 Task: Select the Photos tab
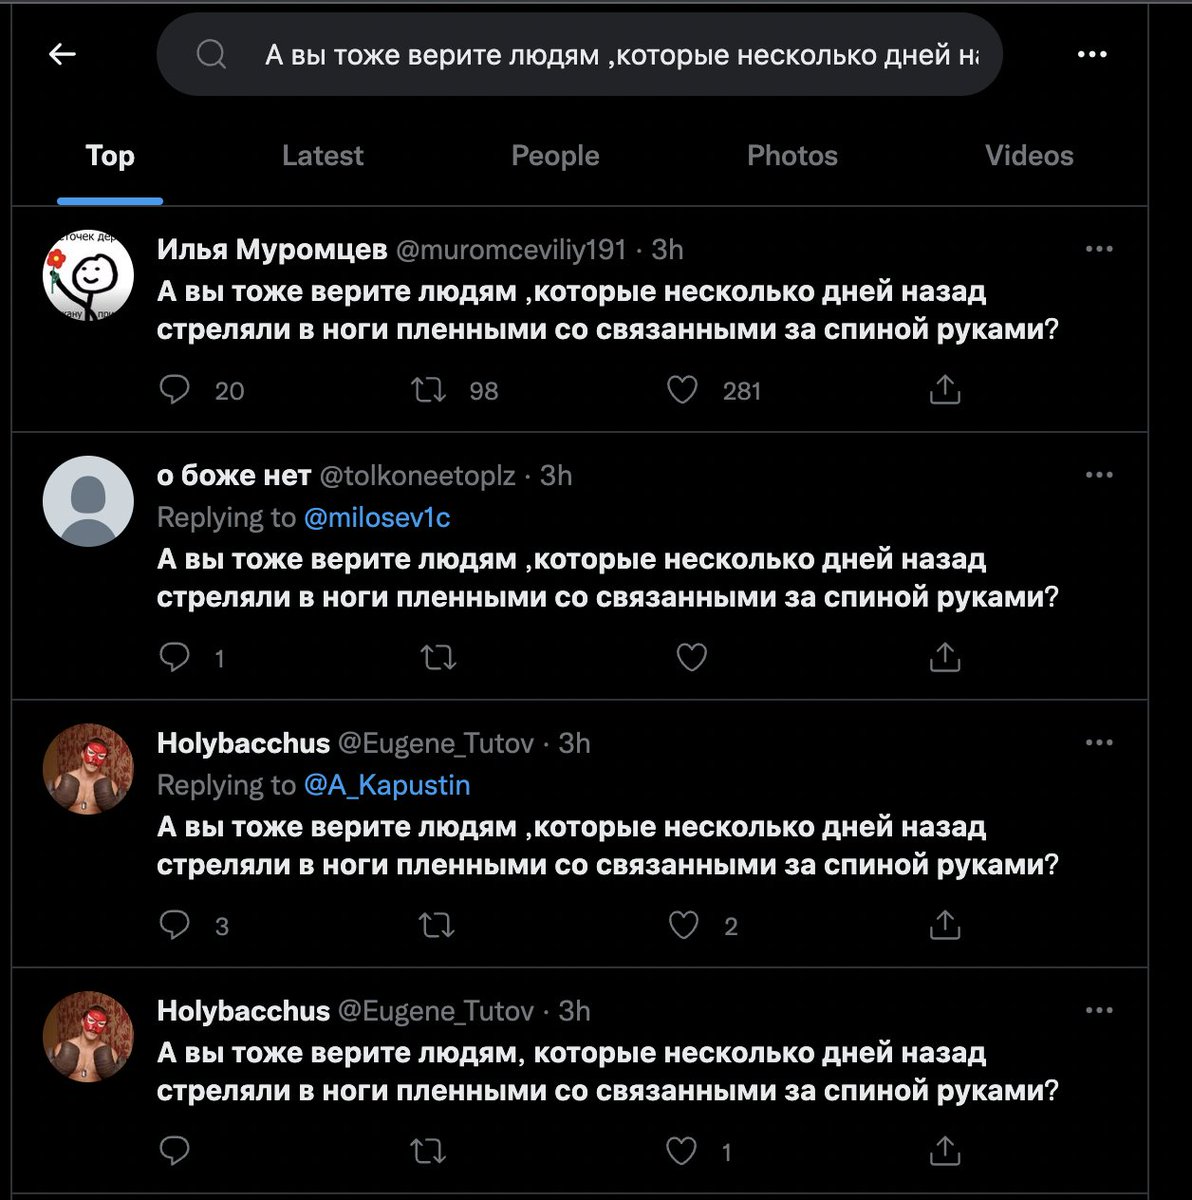pos(792,156)
